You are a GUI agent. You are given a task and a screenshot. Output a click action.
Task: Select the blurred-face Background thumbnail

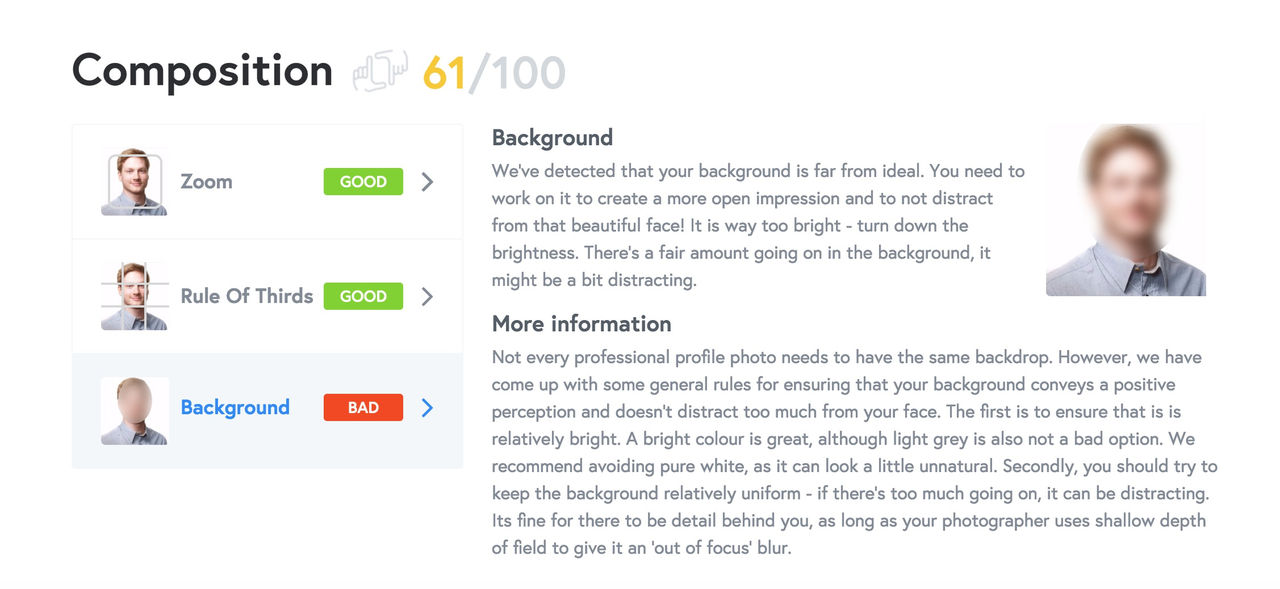tap(134, 410)
